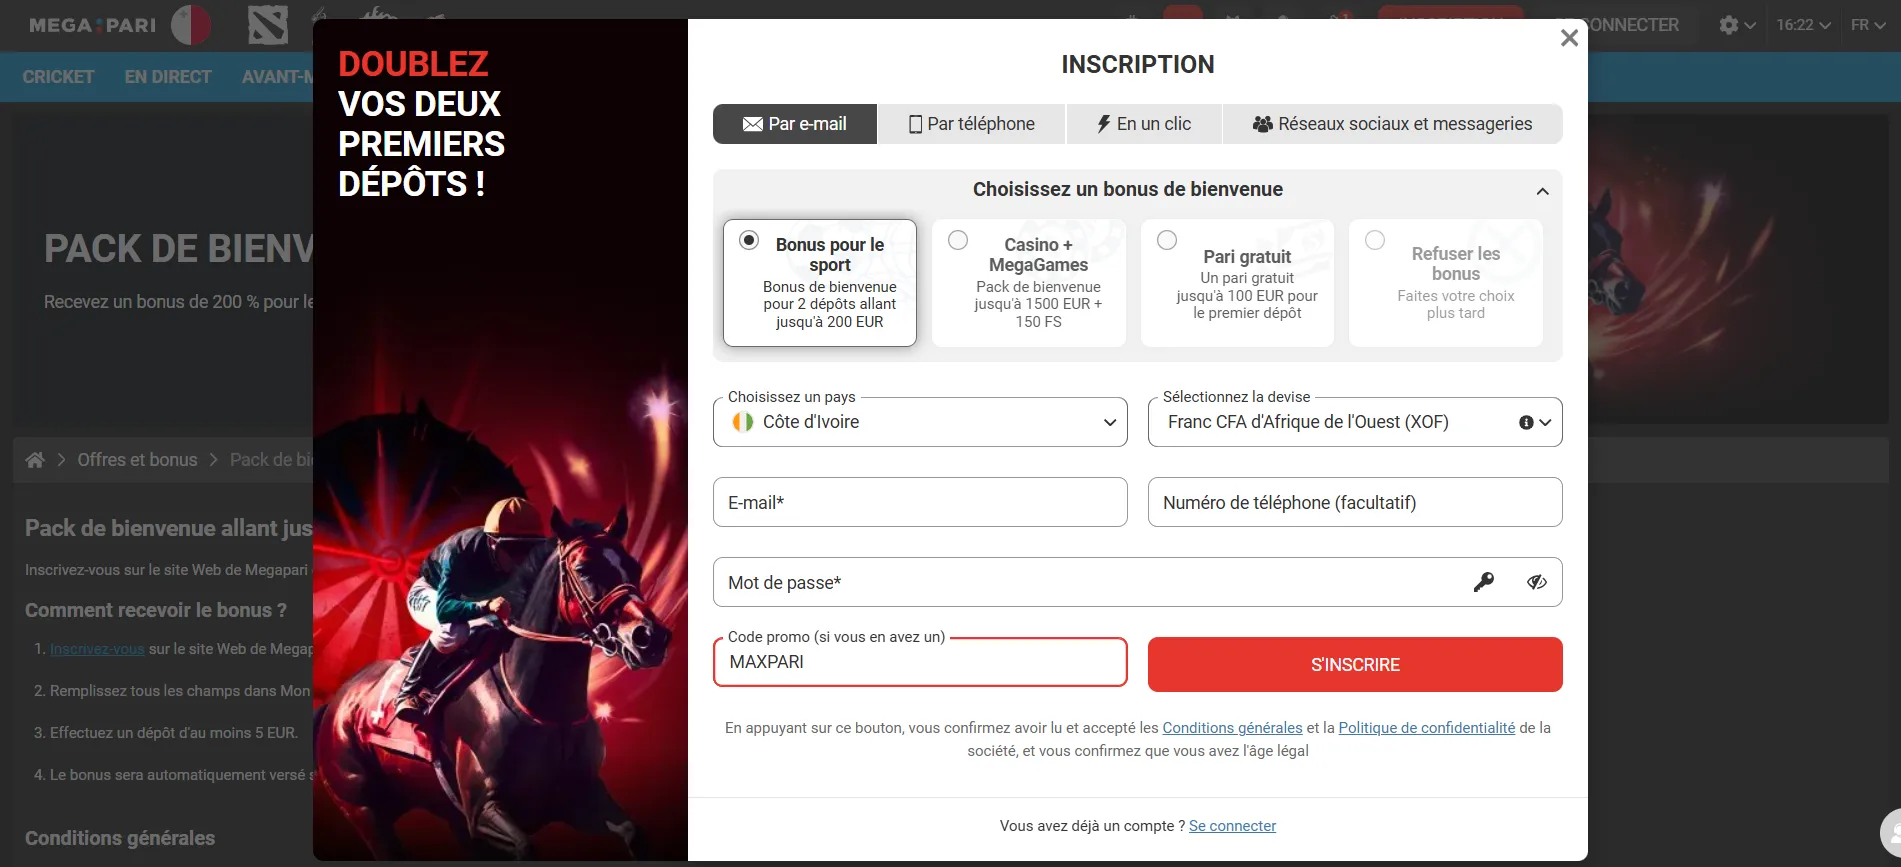Reveal the password with the eye icon
Screen dimensions: 1901x867
1537,582
